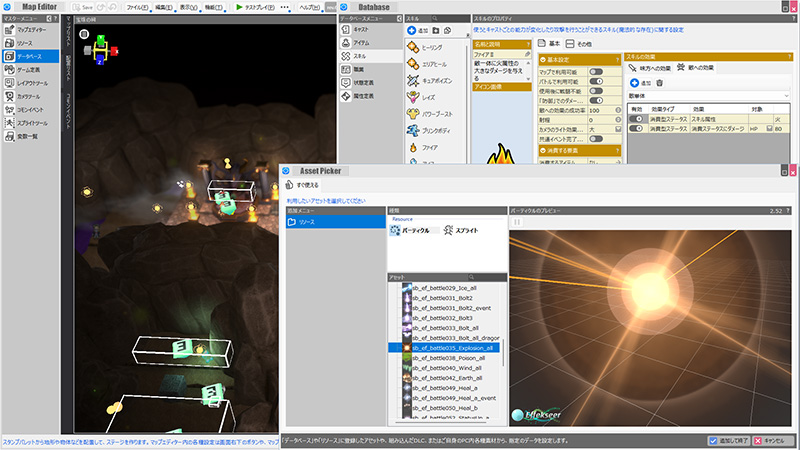Select アイテム in the database menu
This screenshot has width=800, height=450.
(x=362, y=45)
